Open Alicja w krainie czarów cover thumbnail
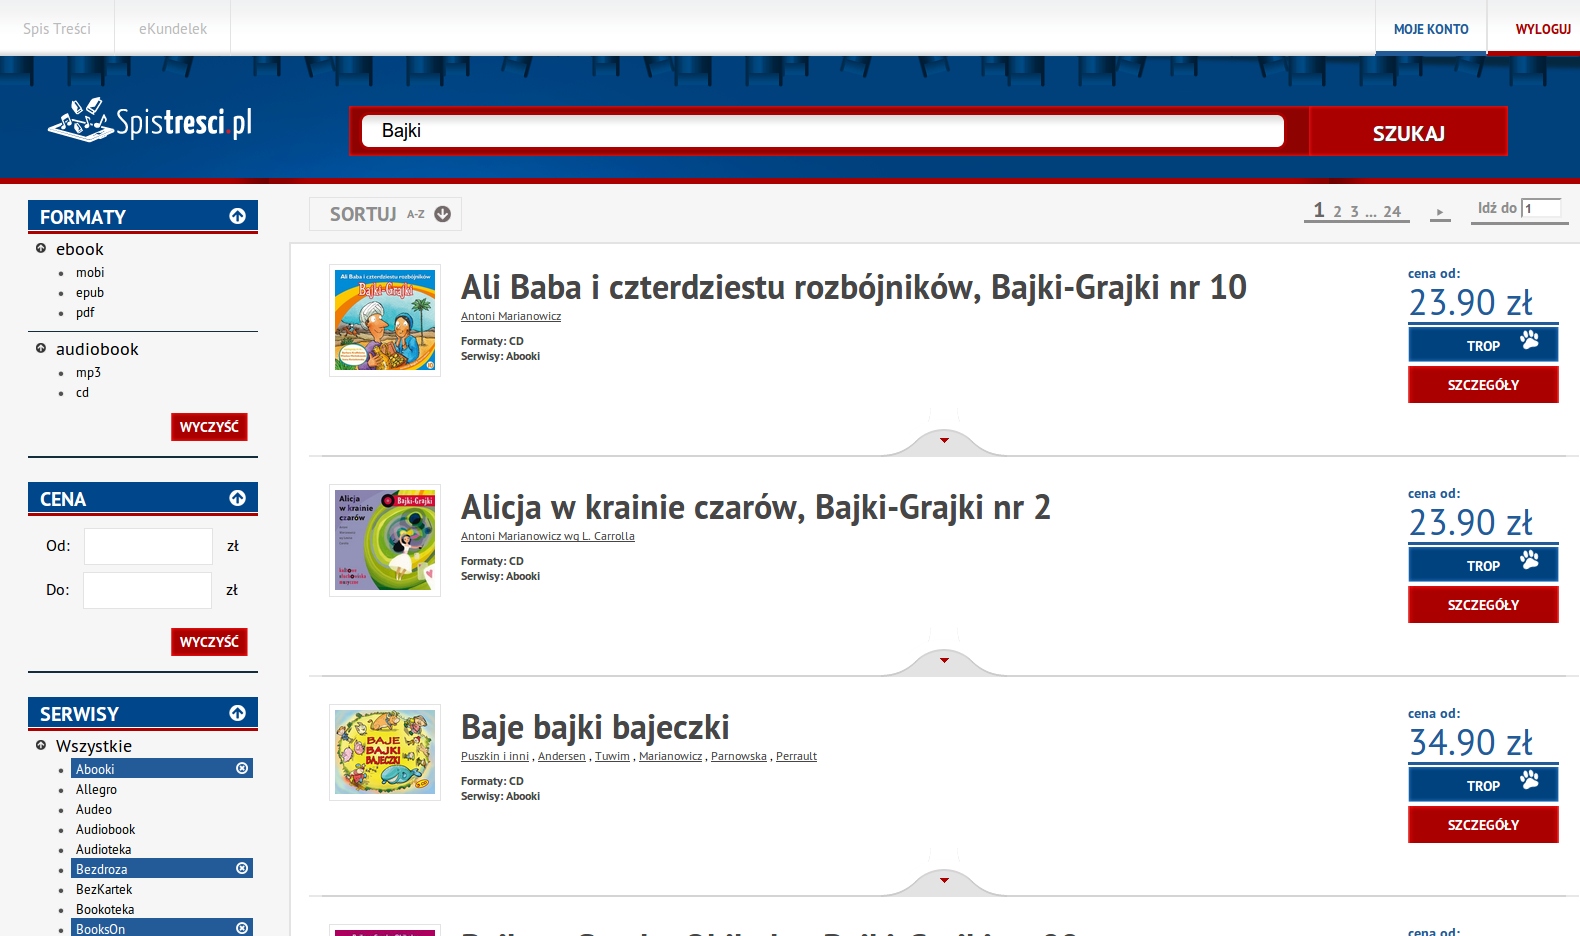Image resolution: width=1580 pixels, height=936 pixels. tap(385, 540)
